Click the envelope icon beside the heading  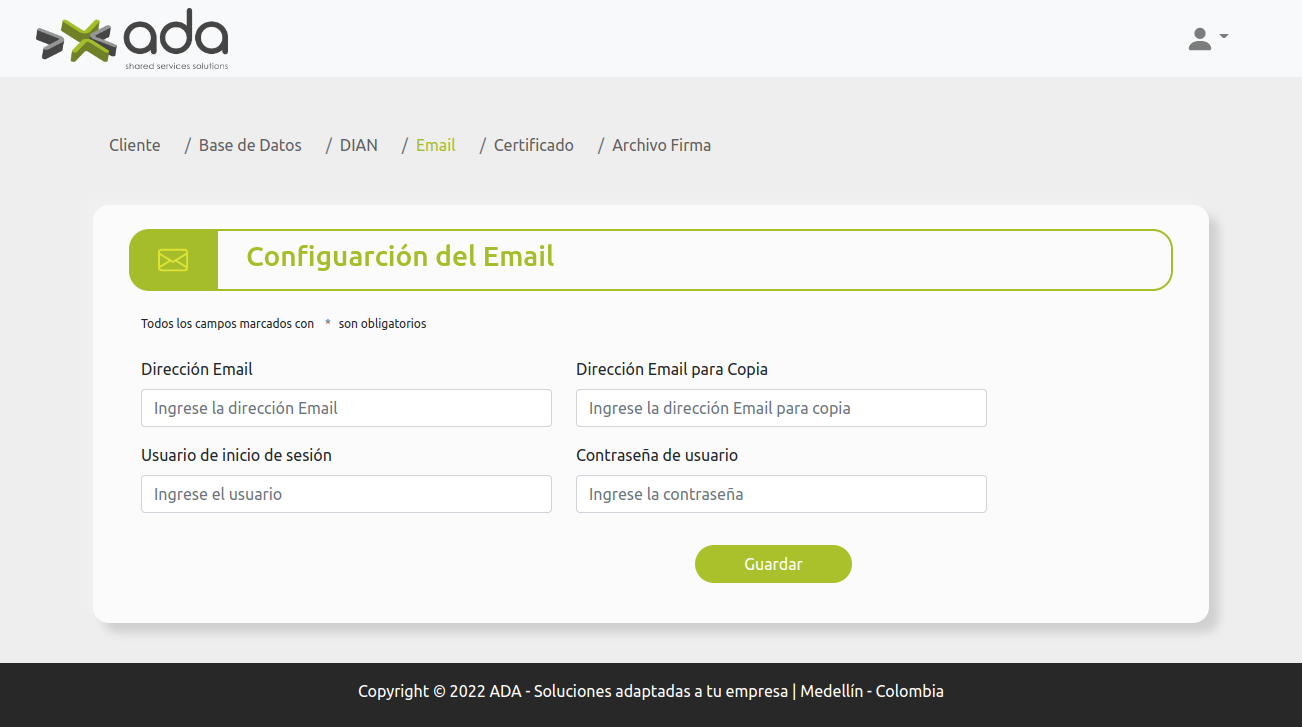pos(173,260)
